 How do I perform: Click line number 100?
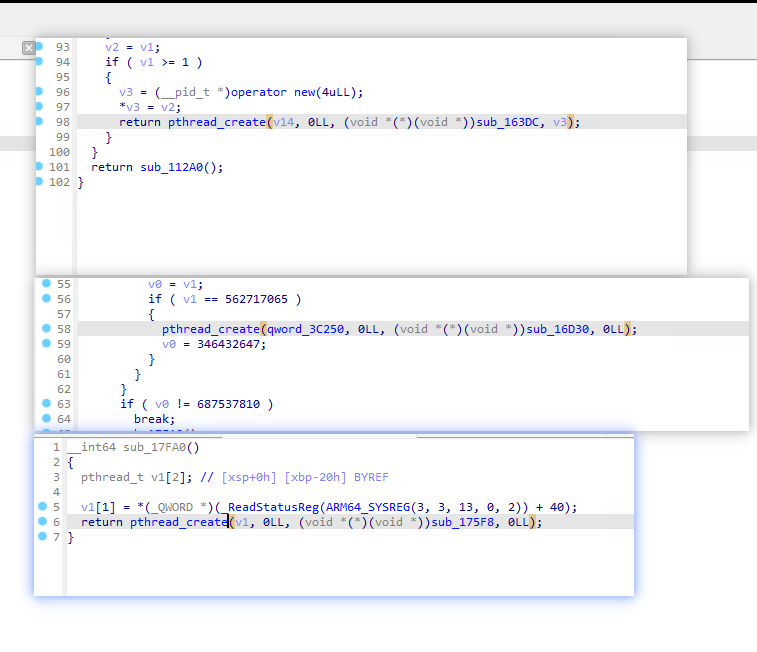pyautogui.click(x=59, y=152)
